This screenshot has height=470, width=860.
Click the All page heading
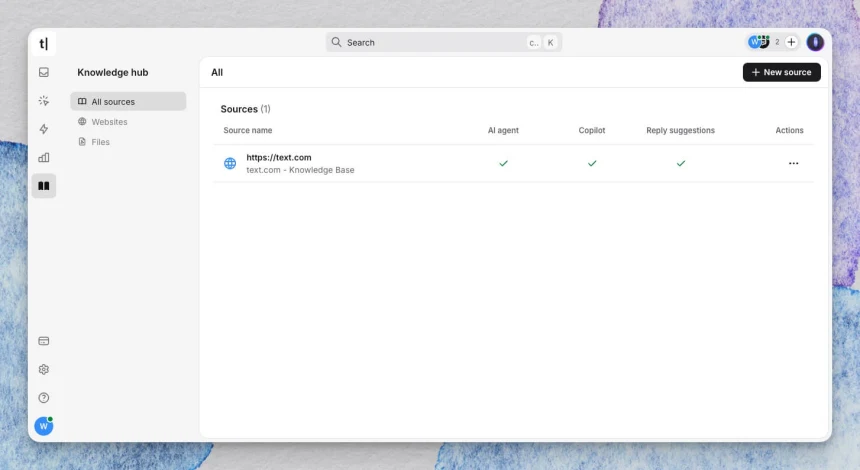[x=217, y=72]
